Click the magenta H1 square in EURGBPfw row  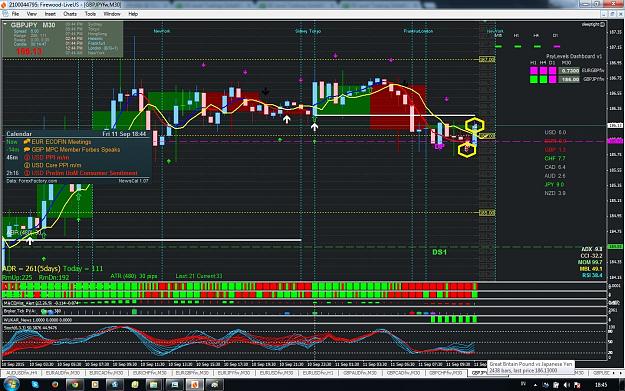coord(534,71)
